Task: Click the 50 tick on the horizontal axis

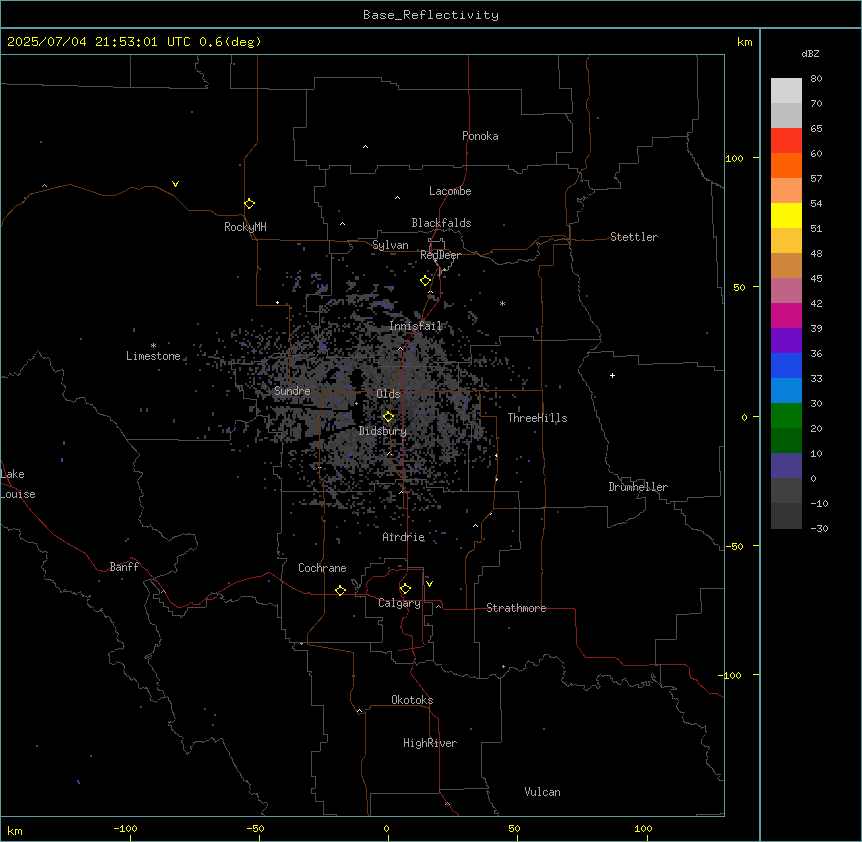Action: point(514,828)
